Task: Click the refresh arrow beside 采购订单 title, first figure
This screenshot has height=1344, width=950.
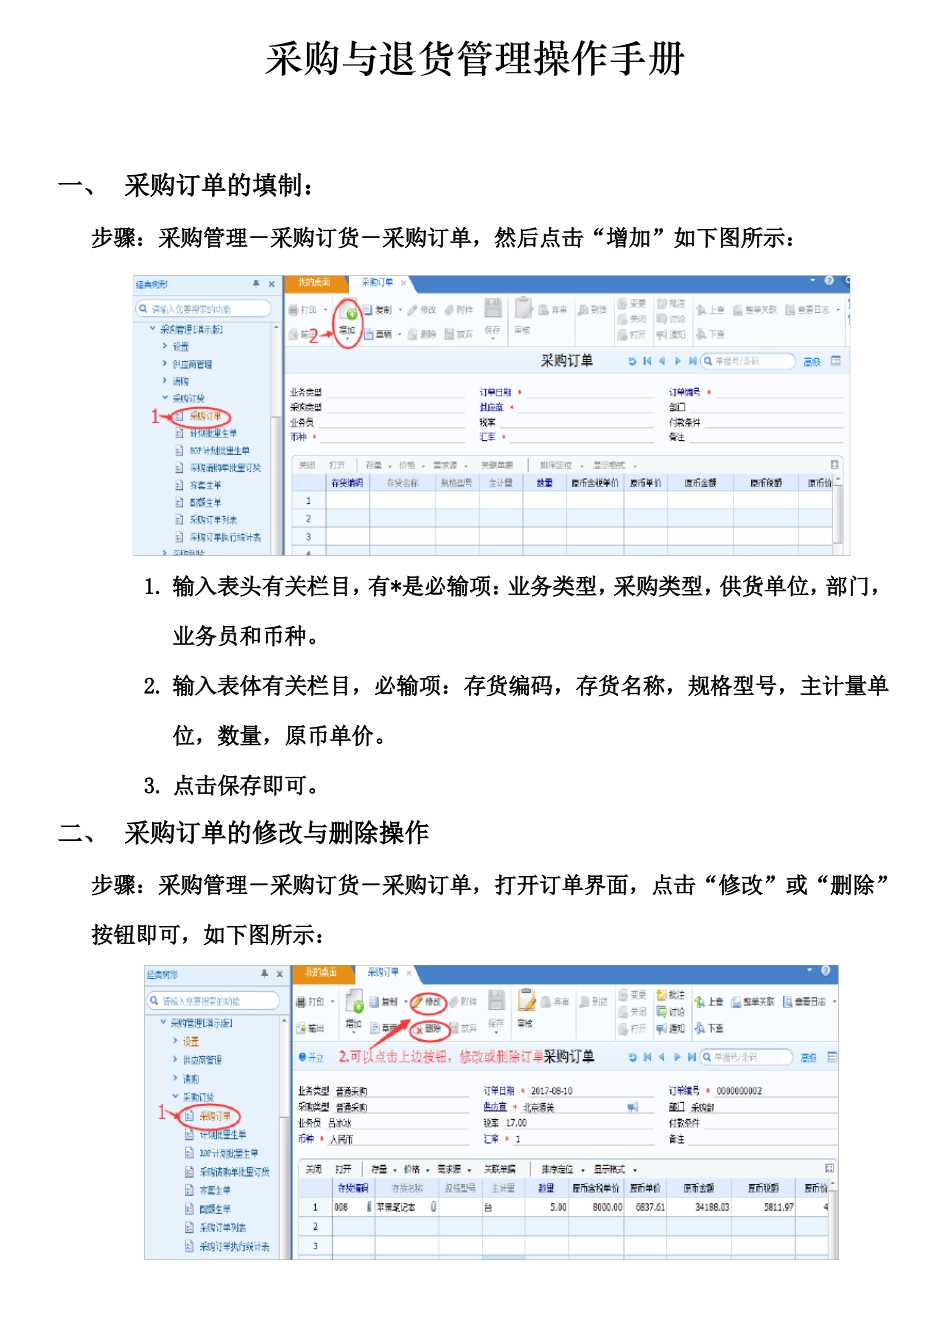Action: click(632, 361)
